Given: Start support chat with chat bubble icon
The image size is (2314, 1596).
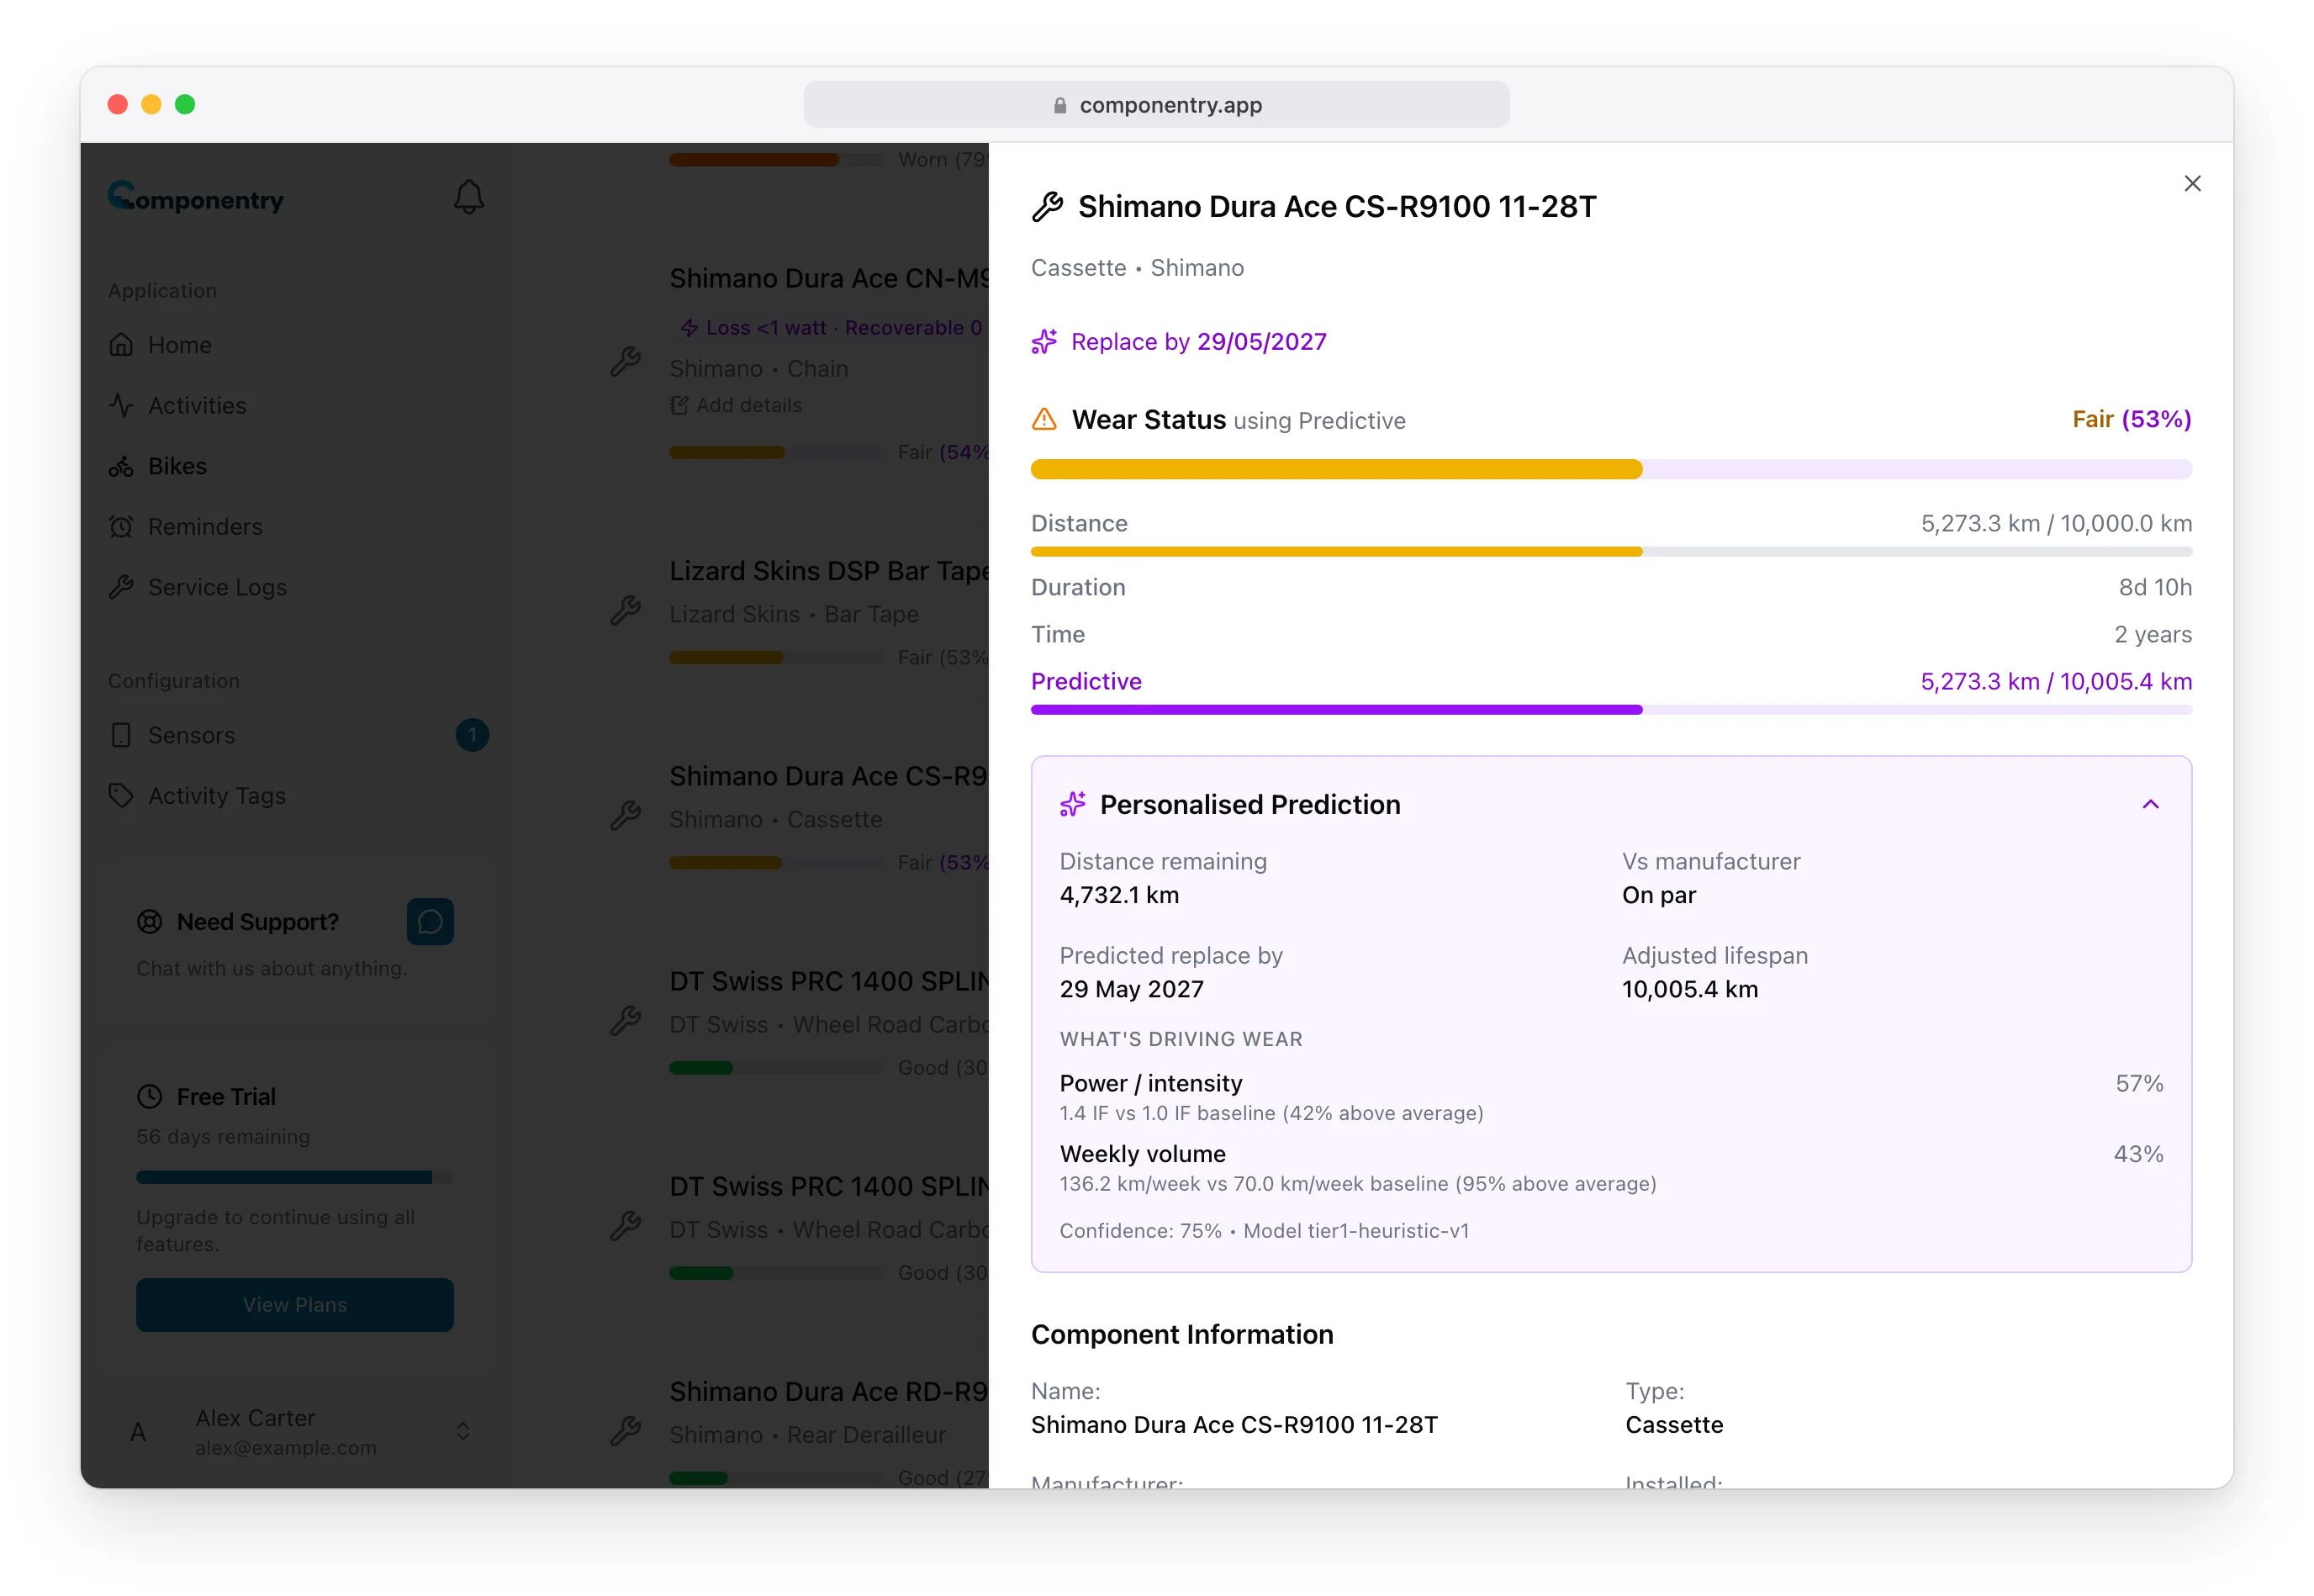Looking at the screenshot, I should pyautogui.click(x=430, y=922).
